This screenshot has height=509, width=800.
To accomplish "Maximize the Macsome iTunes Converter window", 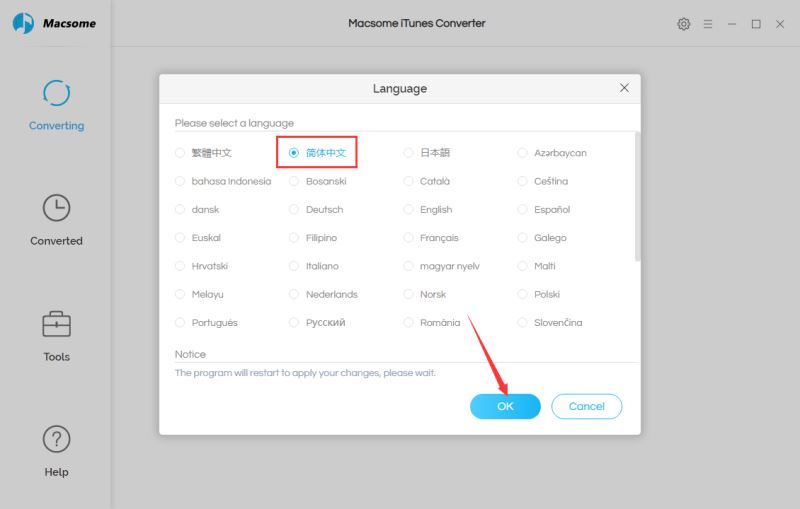I will pyautogui.click(x=756, y=24).
